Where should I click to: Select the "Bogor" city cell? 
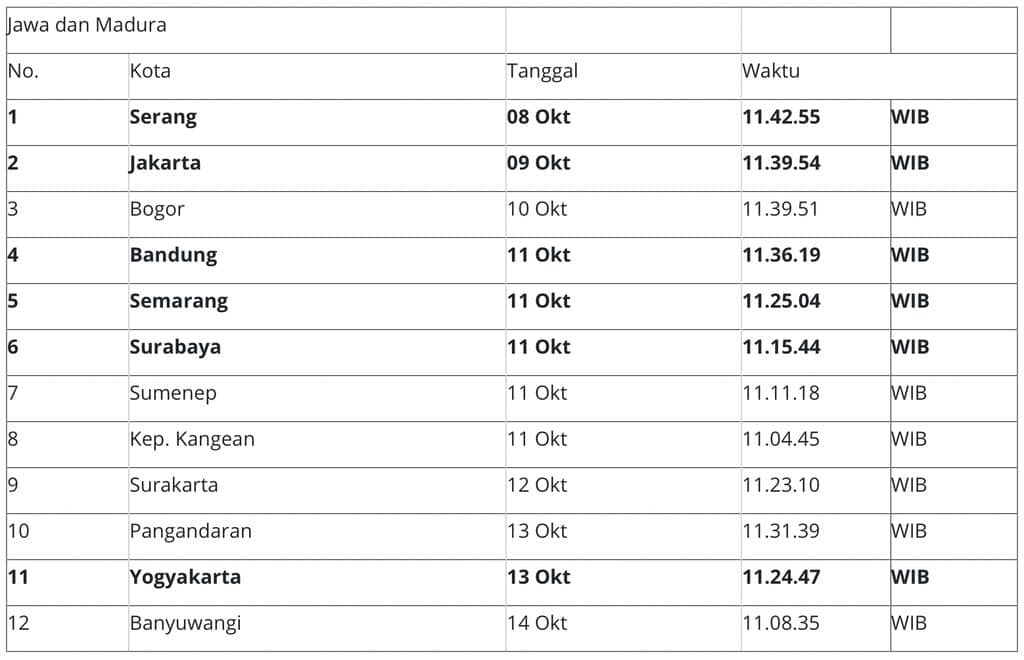(x=157, y=209)
